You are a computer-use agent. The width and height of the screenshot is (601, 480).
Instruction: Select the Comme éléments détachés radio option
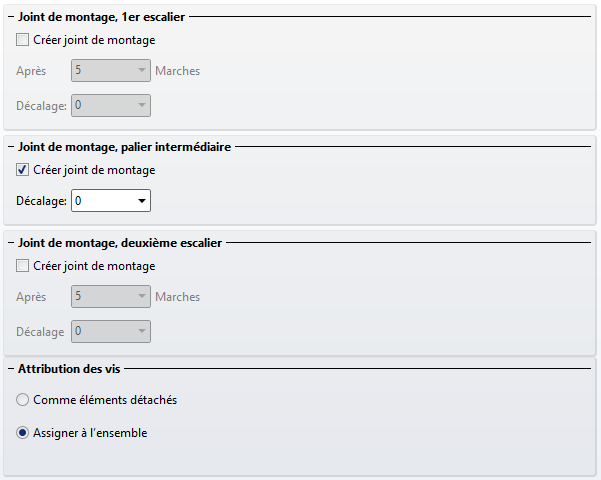pyautogui.click(x=24, y=400)
